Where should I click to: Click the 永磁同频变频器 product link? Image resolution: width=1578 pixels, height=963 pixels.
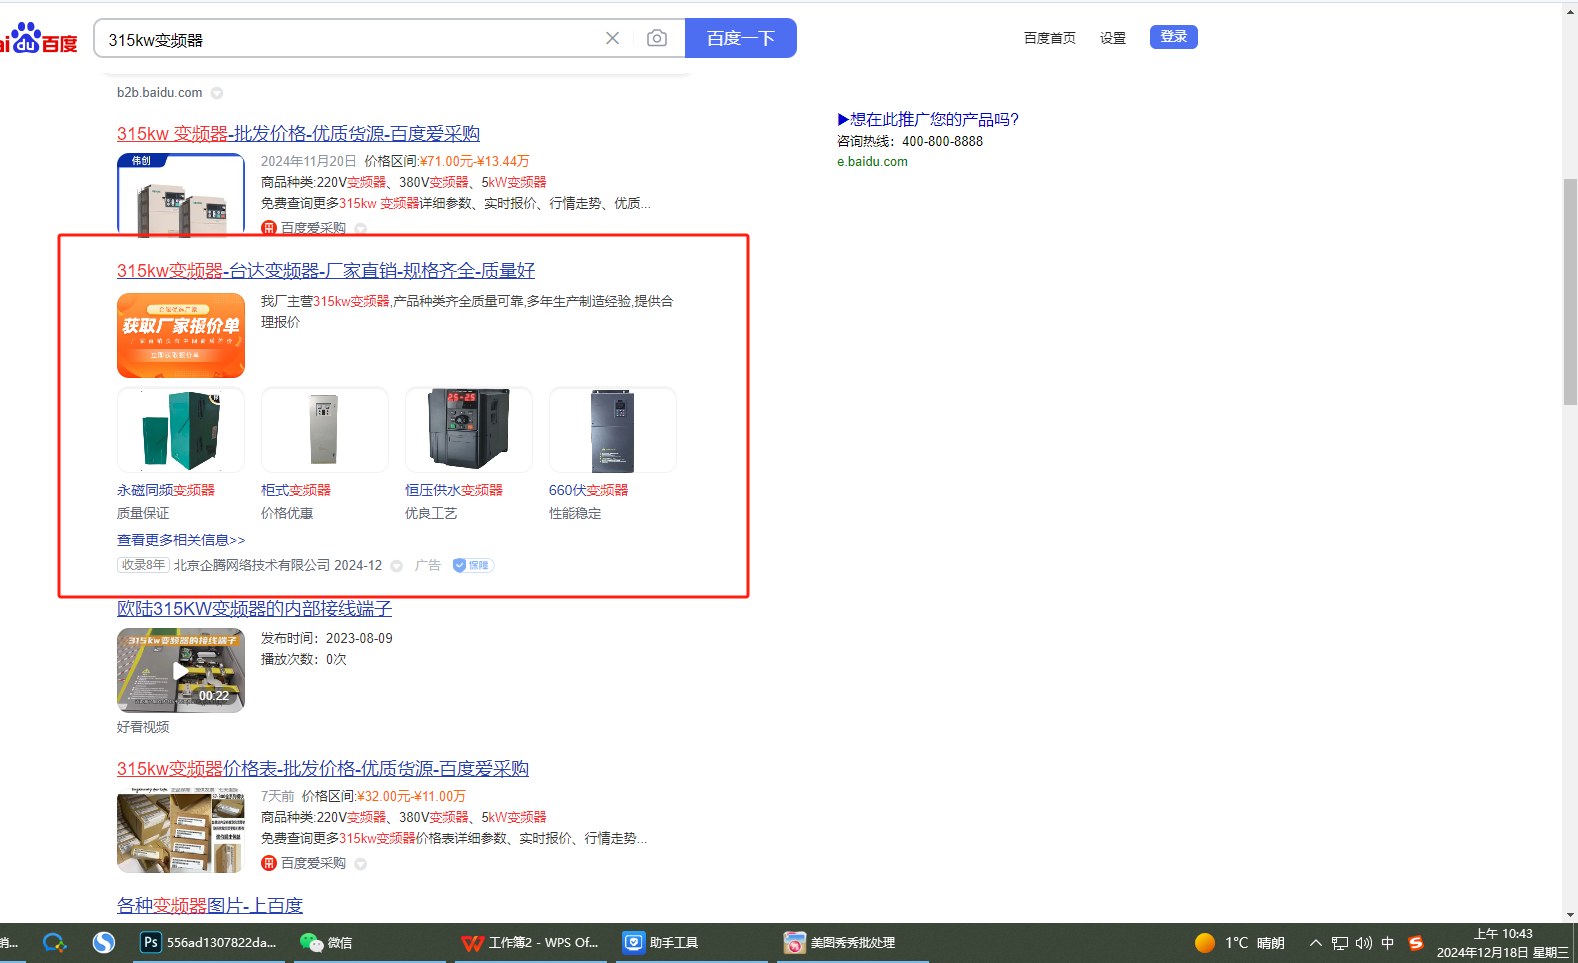click(166, 490)
